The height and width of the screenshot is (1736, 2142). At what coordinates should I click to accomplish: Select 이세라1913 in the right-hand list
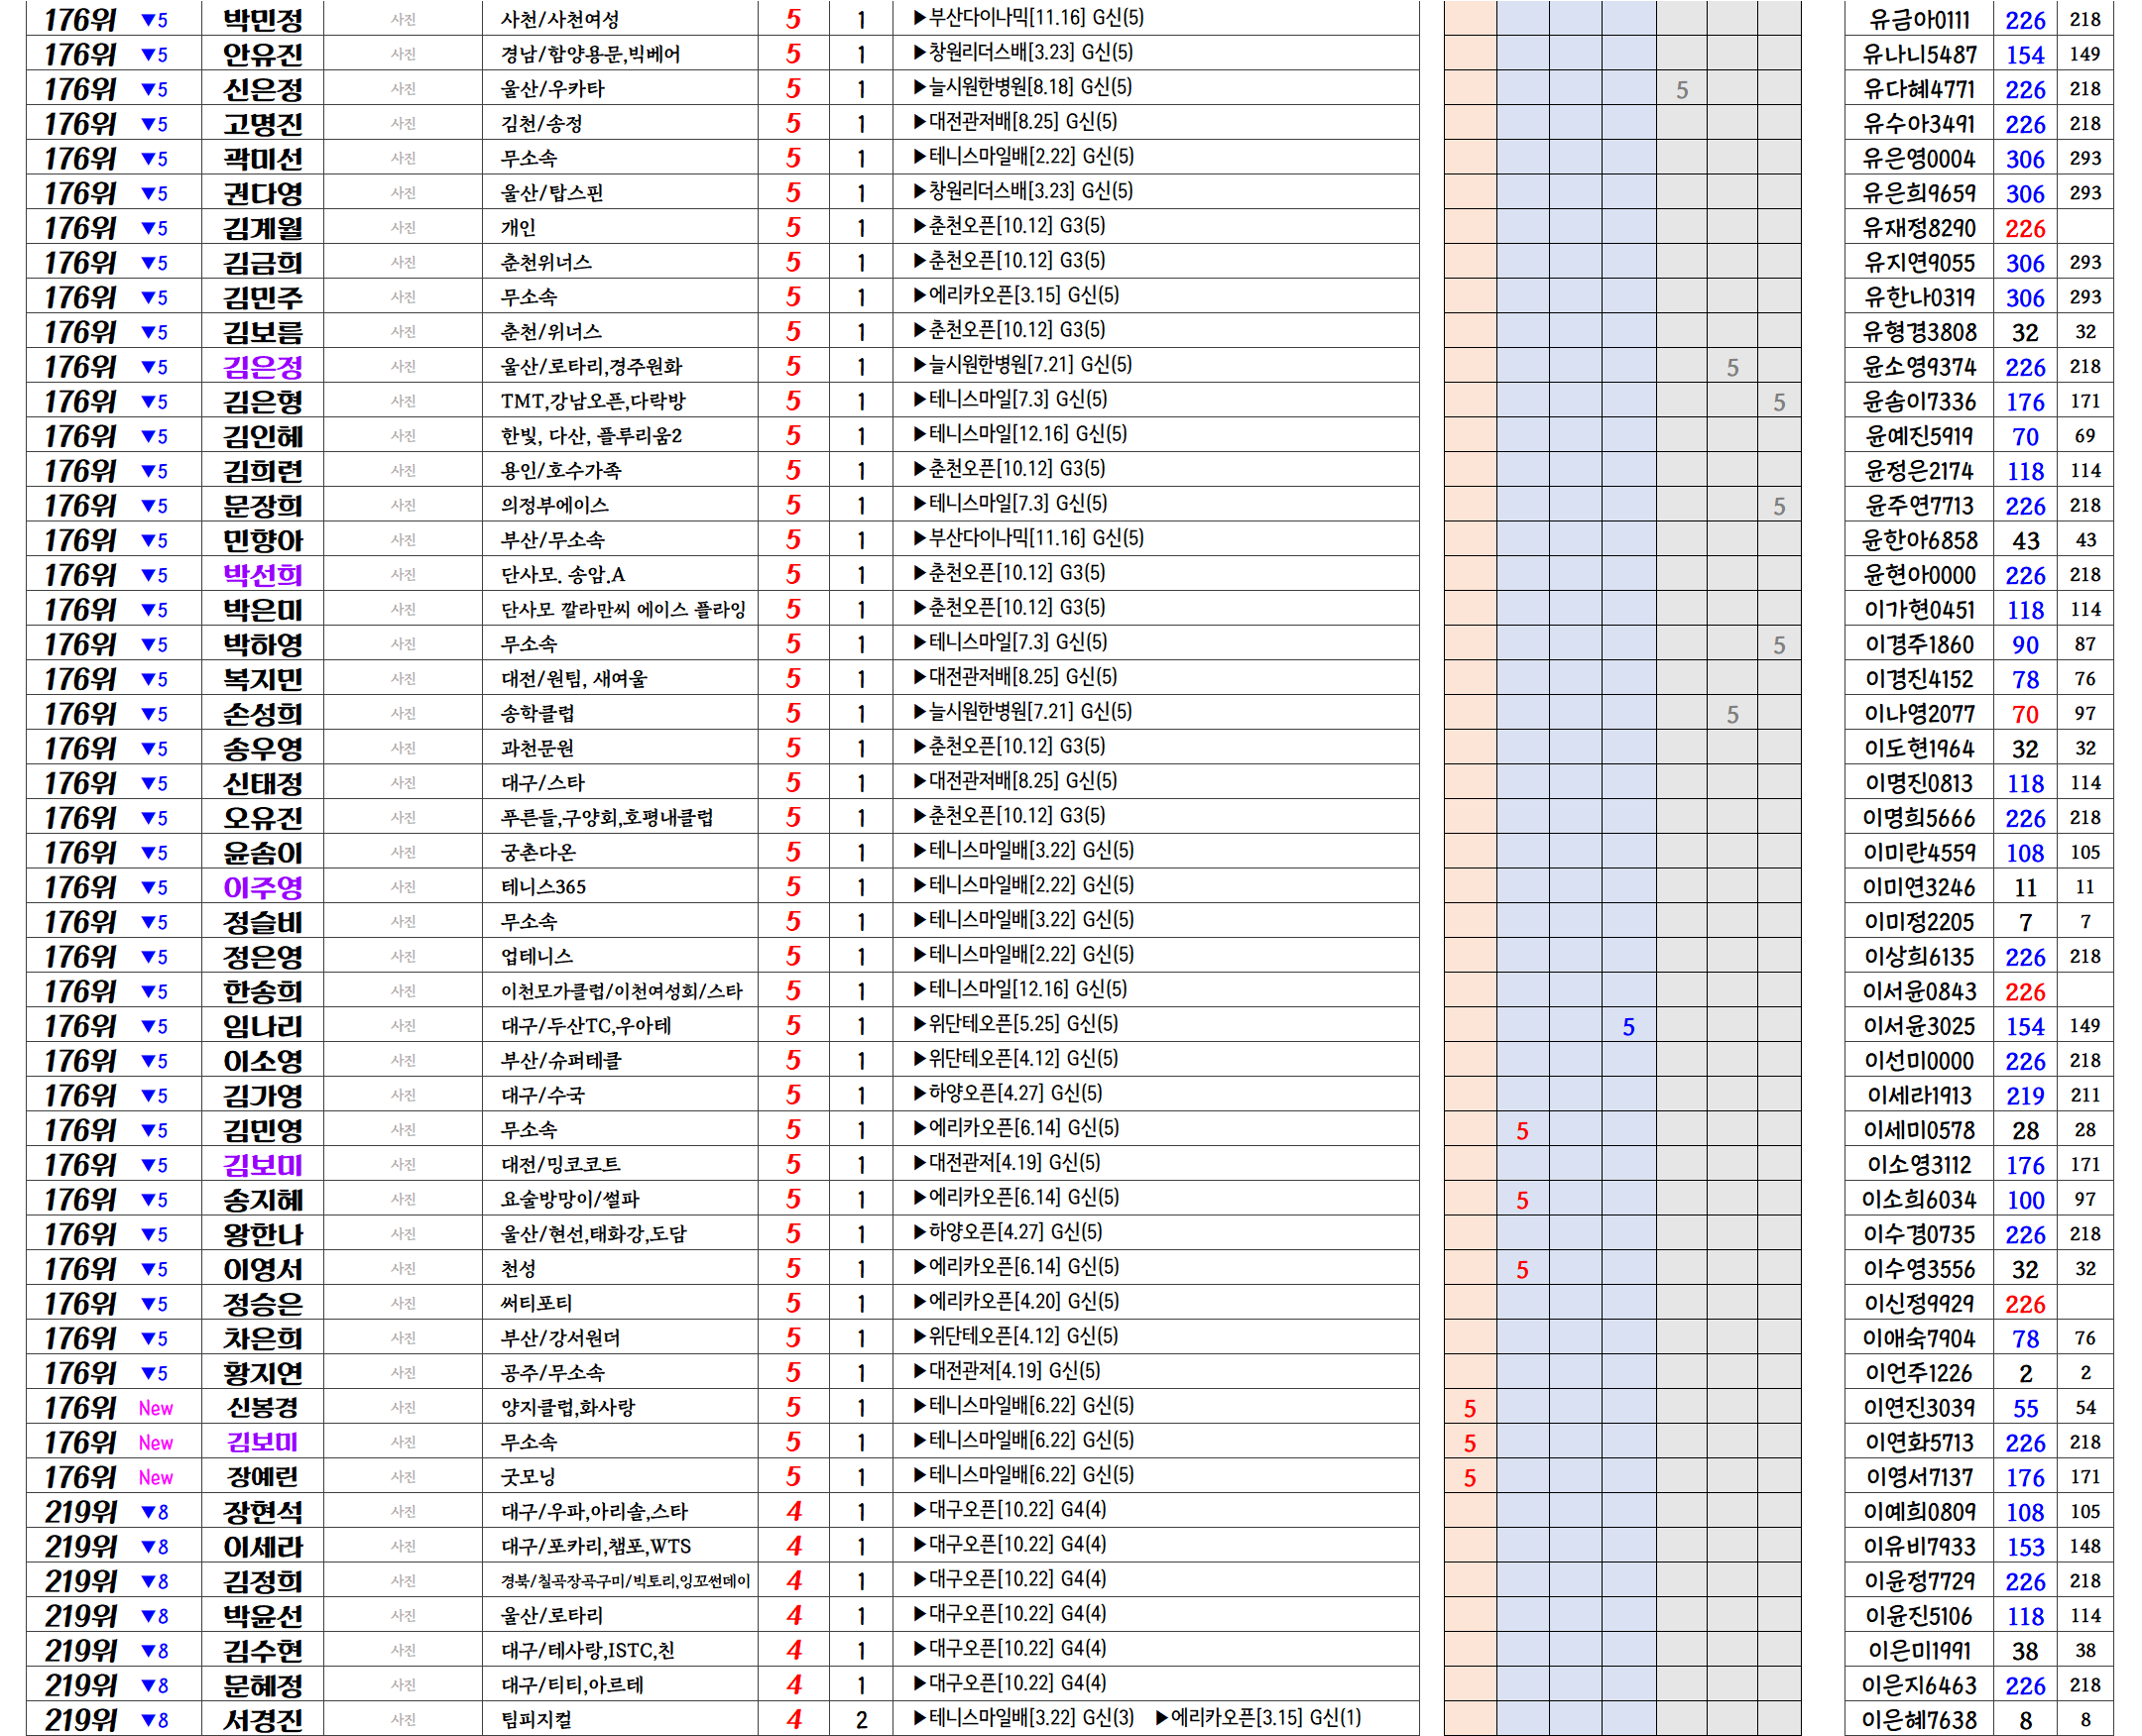pos(1919,1096)
